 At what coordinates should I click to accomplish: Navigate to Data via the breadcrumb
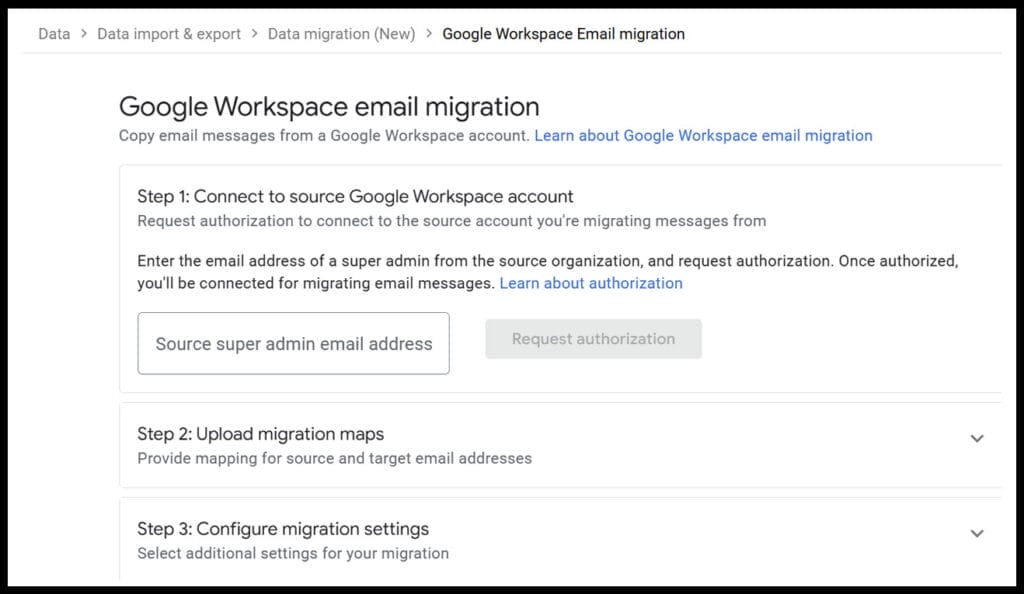52,33
